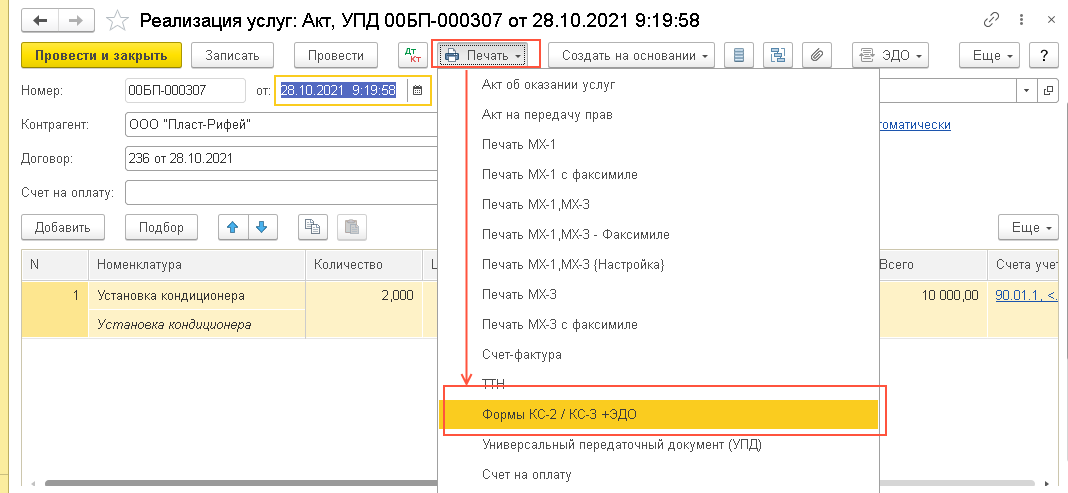Copy the document link icon
This screenshot has width=1068, height=493.
[992, 20]
